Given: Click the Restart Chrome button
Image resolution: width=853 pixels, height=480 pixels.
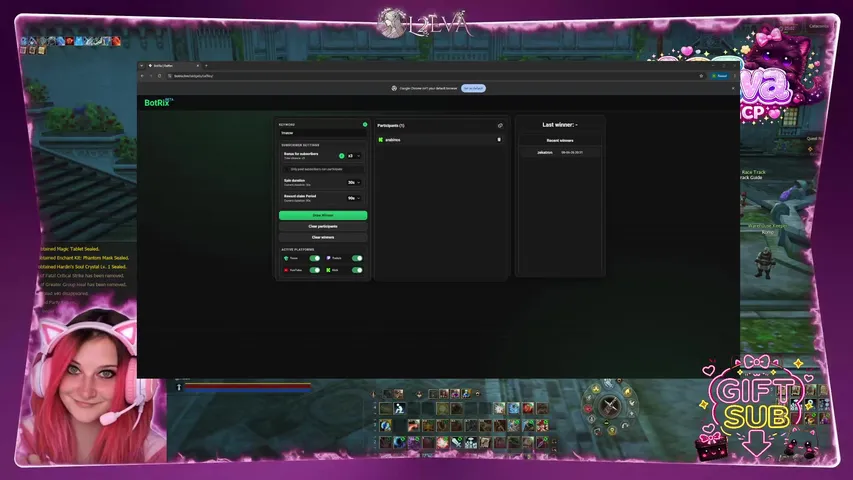Looking at the screenshot, I should [720, 76].
